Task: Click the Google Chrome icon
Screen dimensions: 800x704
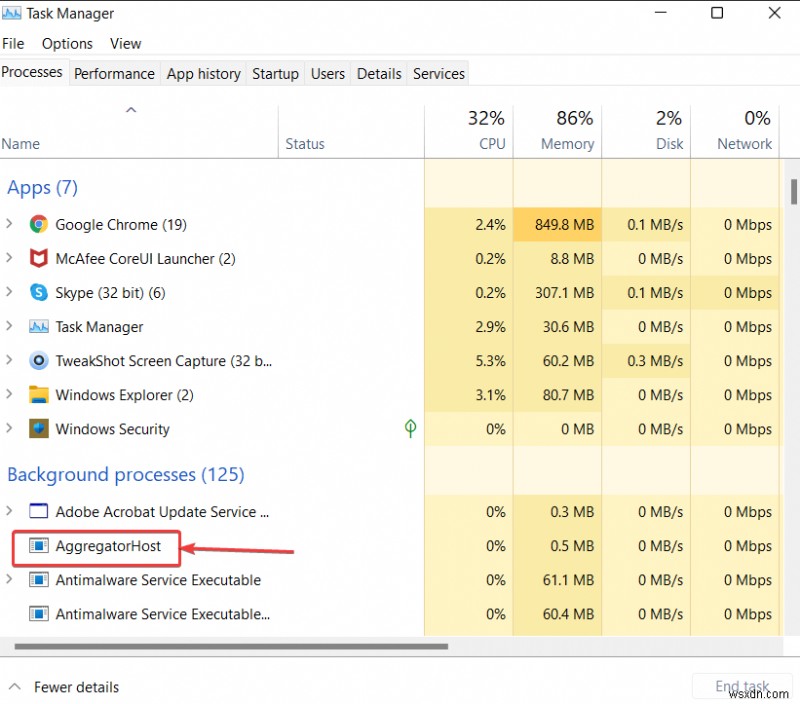Action: coord(39,225)
